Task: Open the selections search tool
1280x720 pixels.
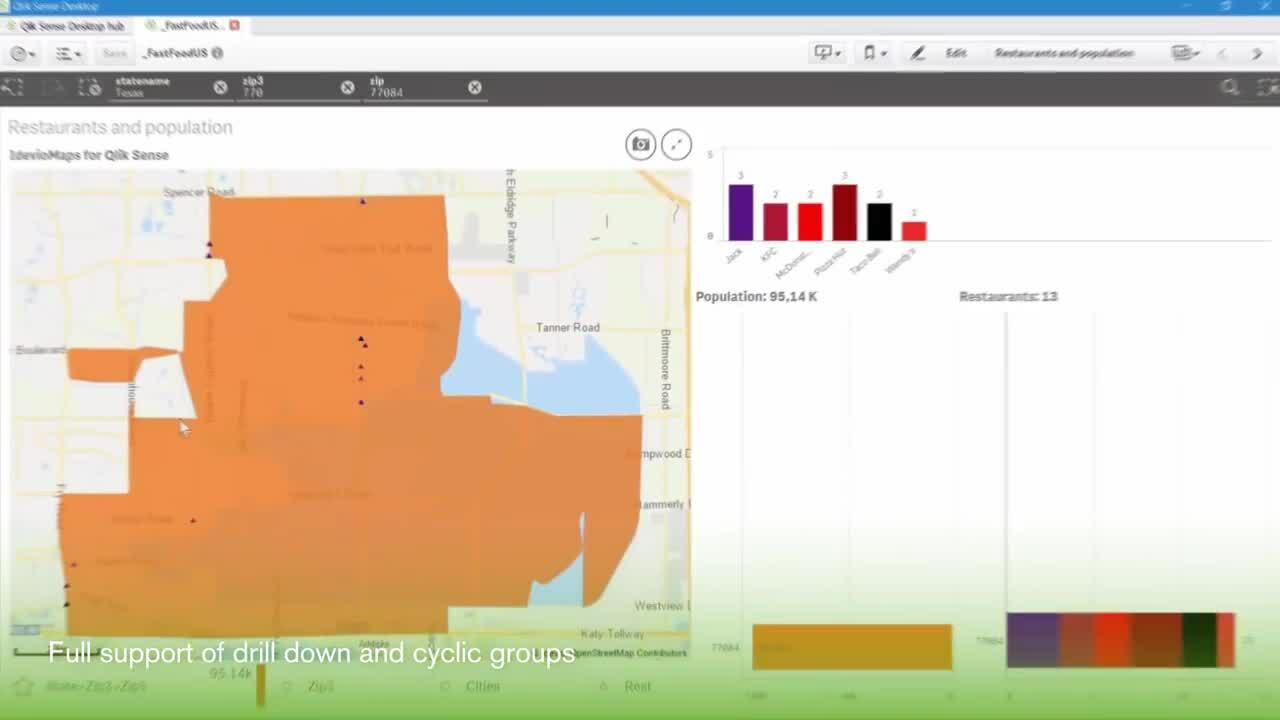Action: (x=1230, y=88)
